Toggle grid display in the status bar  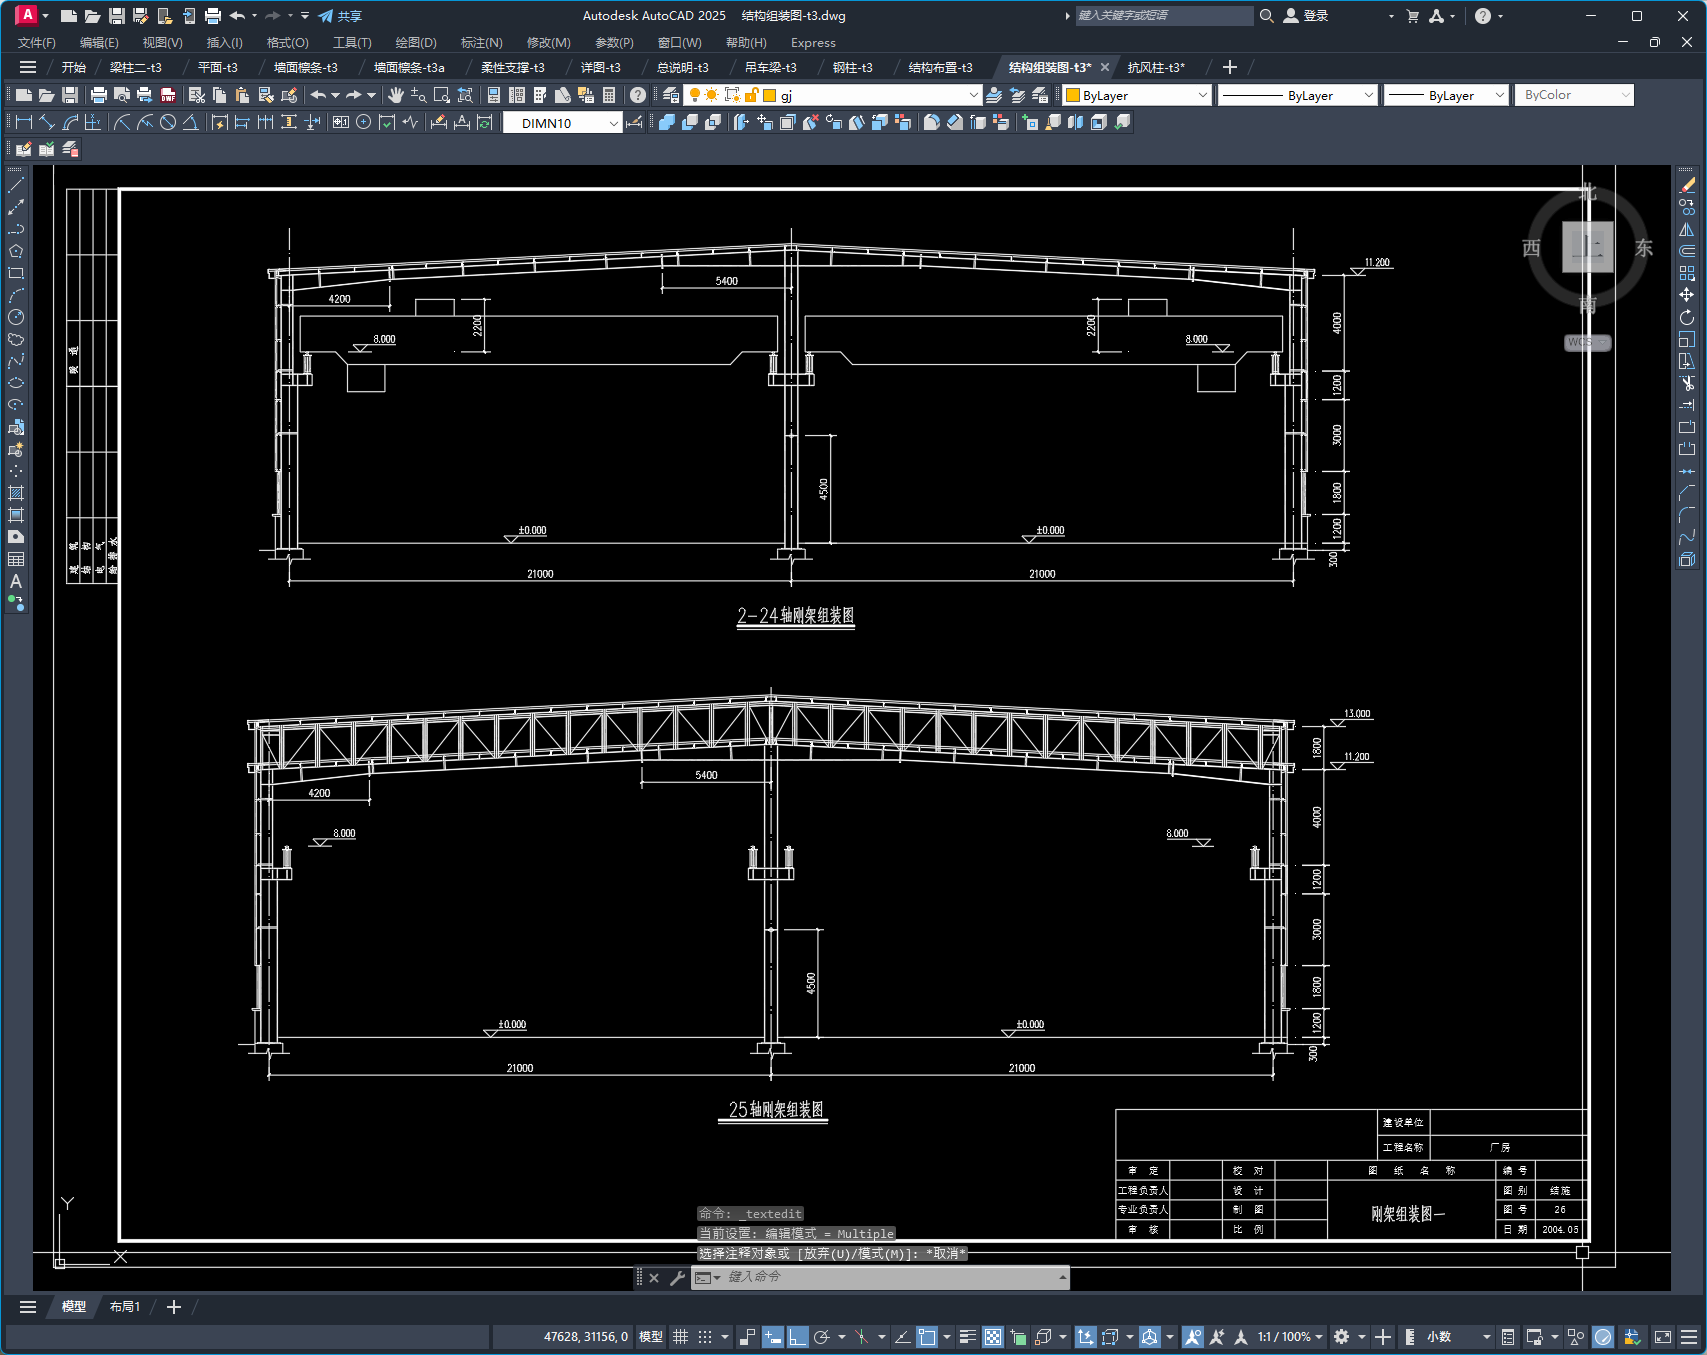click(681, 1337)
